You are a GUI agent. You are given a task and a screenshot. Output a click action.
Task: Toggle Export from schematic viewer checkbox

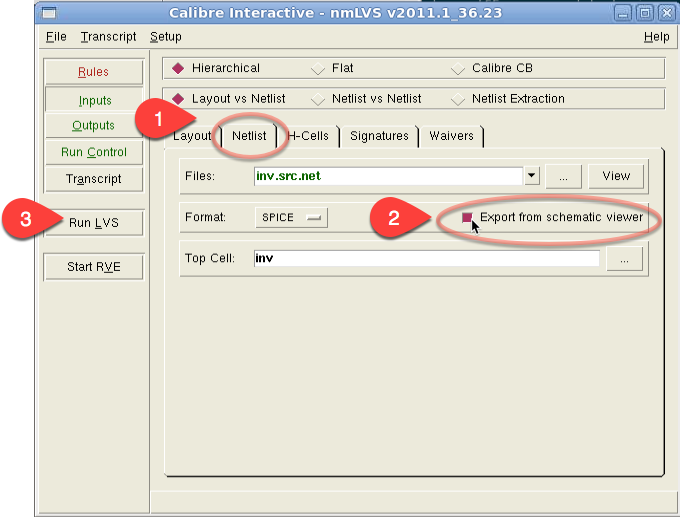click(x=467, y=217)
